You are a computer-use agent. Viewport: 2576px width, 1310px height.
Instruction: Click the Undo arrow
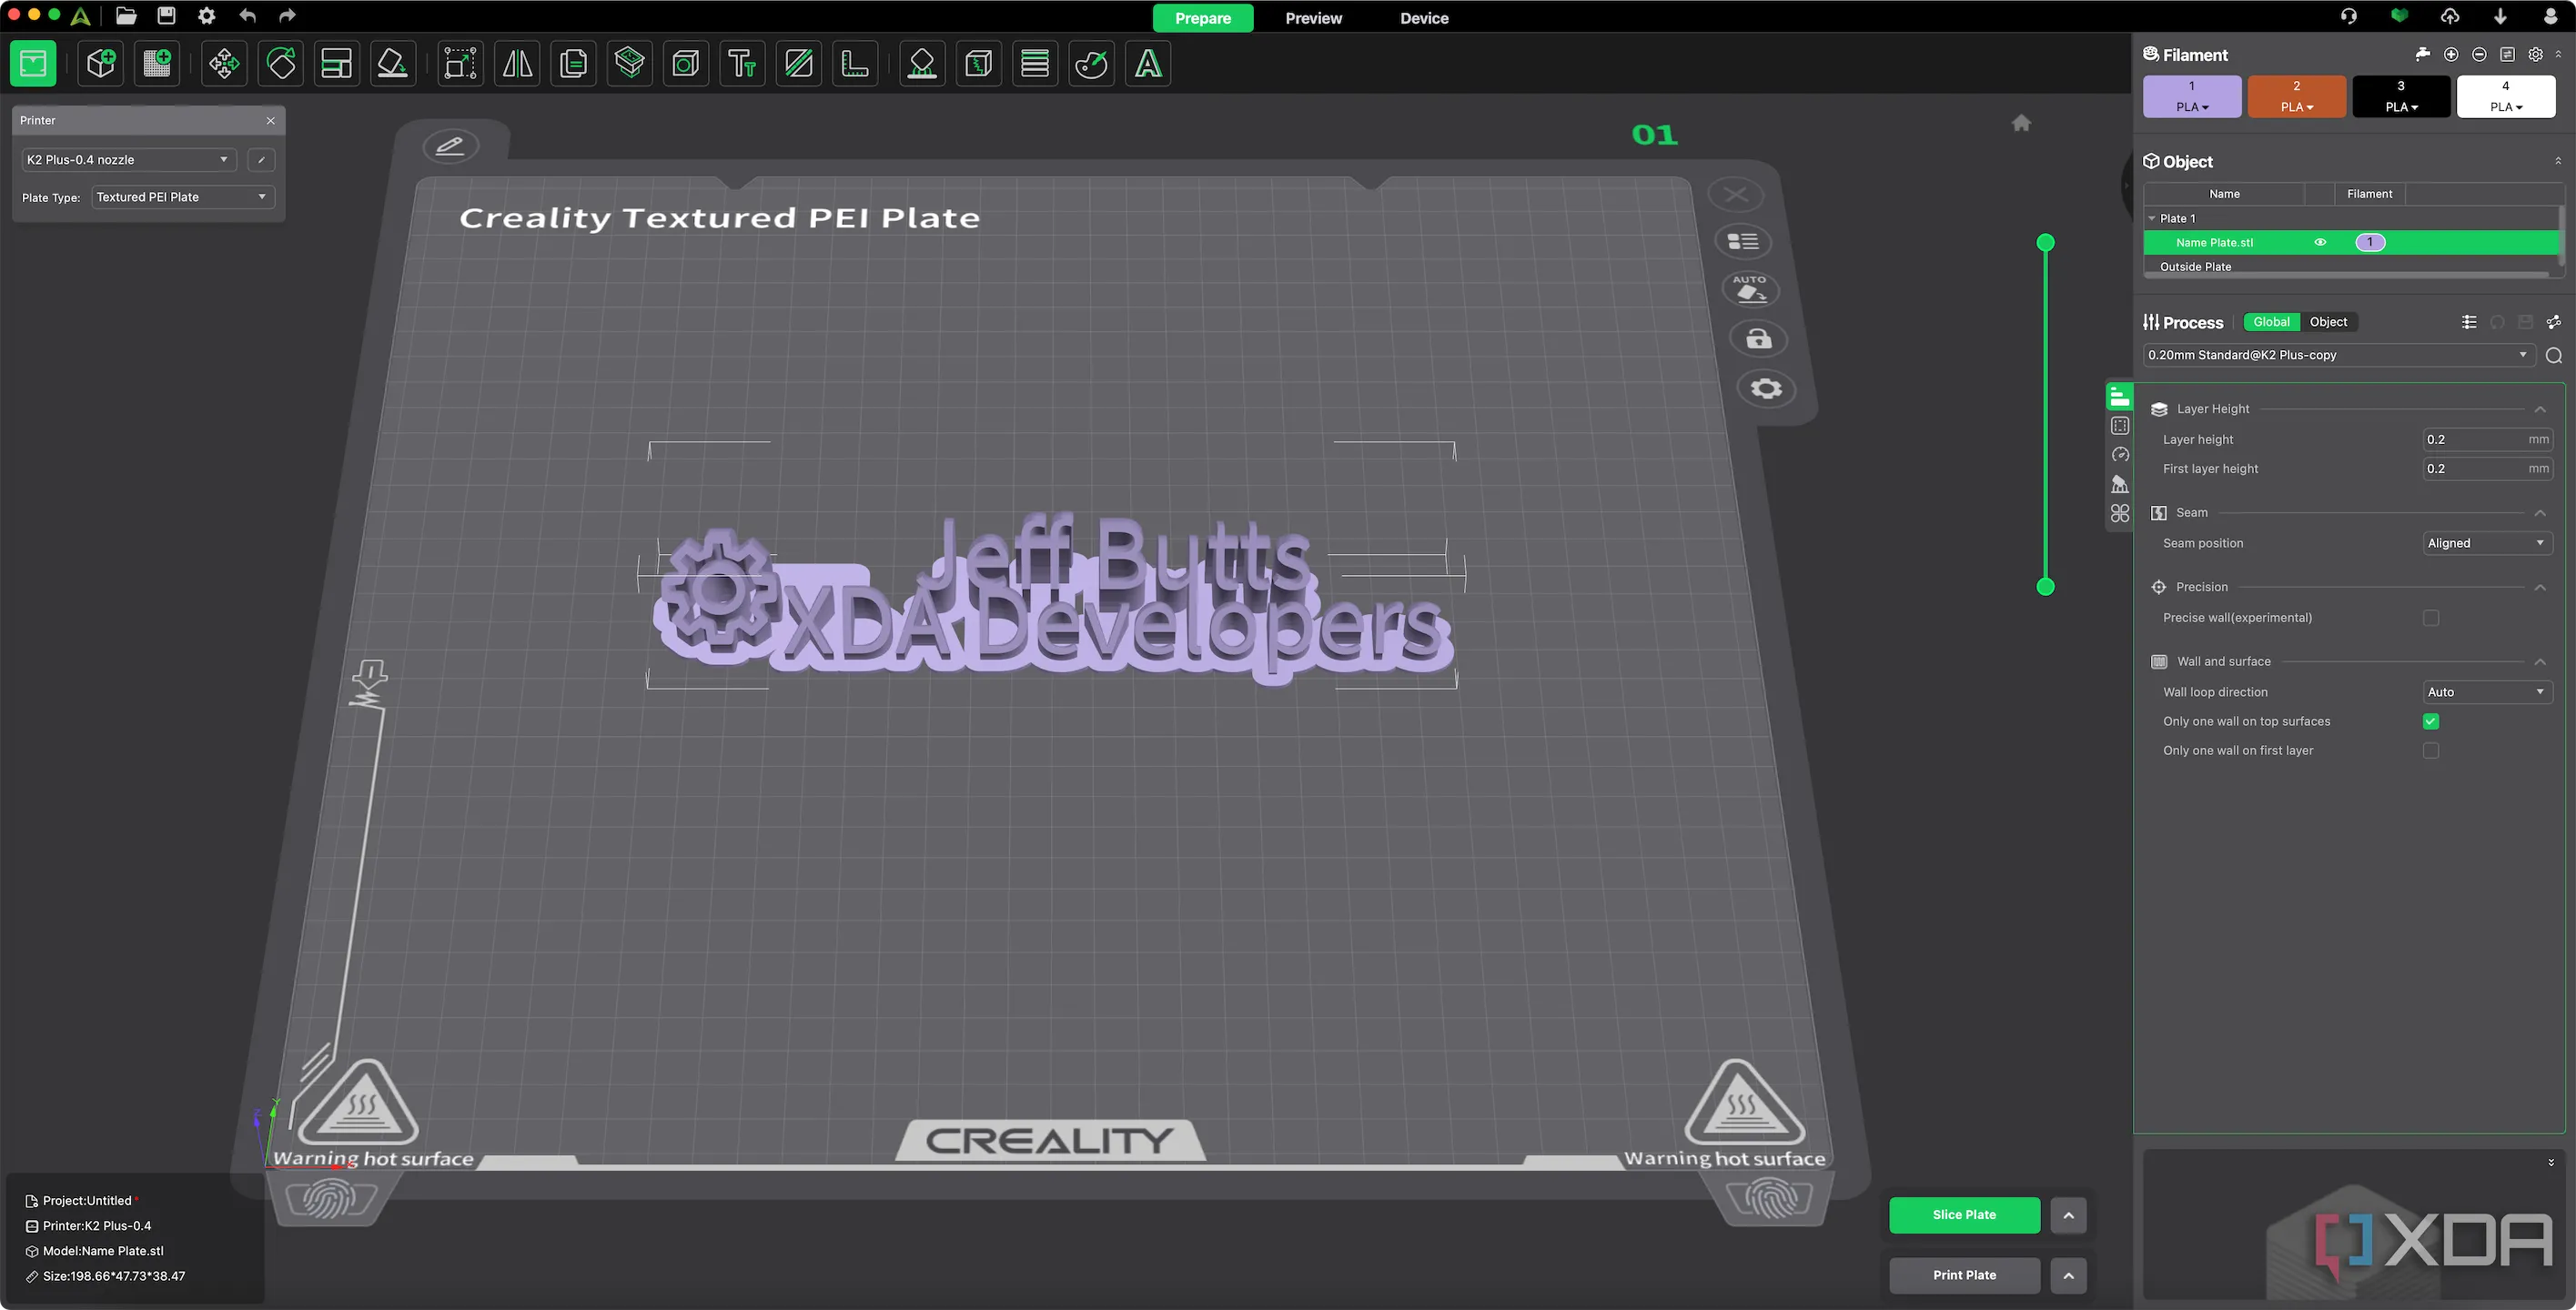tap(247, 16)
